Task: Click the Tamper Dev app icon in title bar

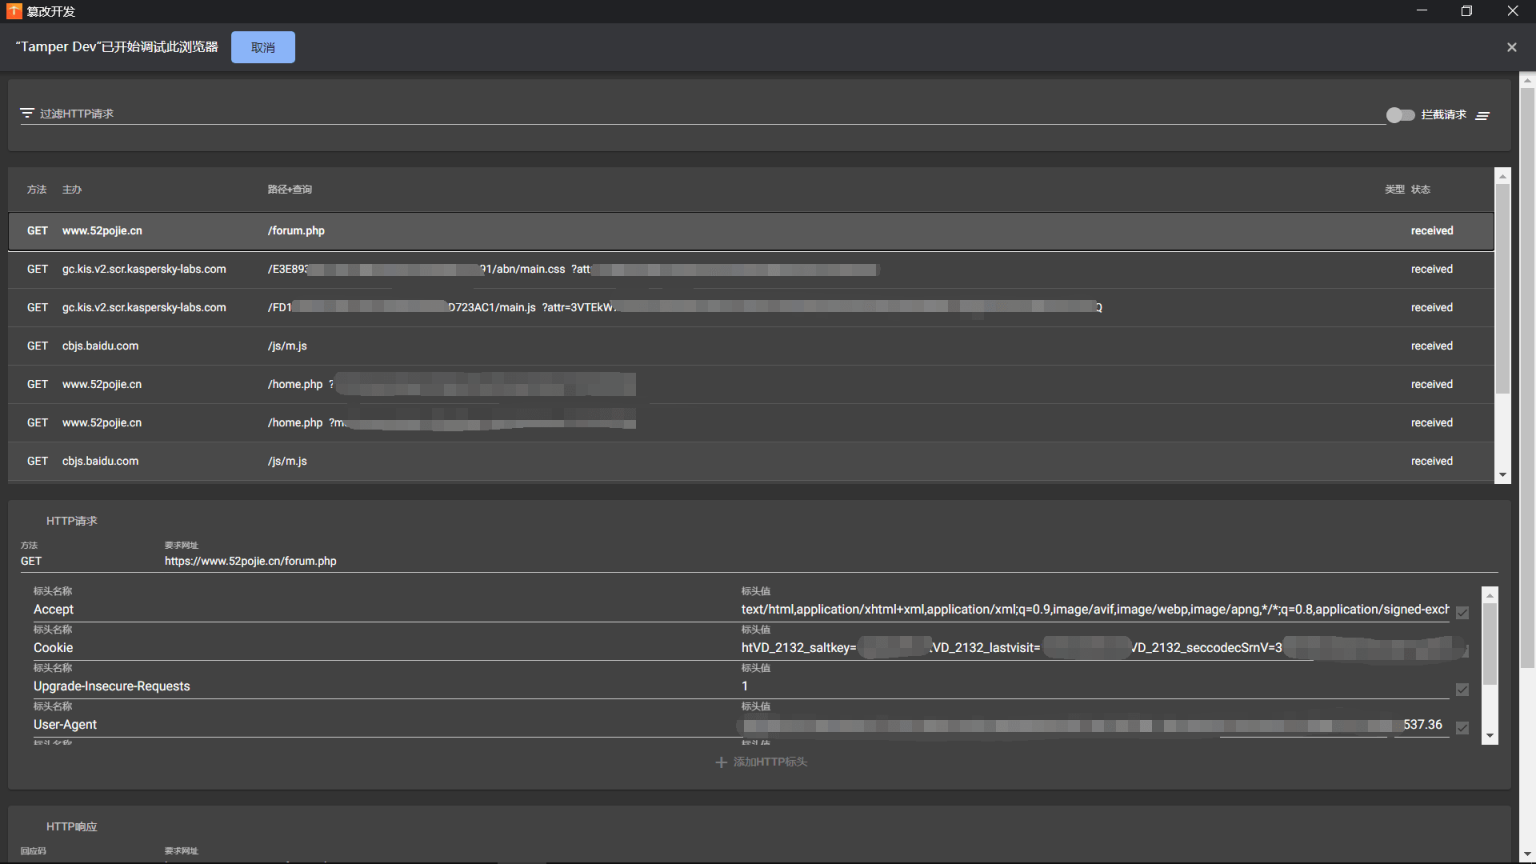Action: click(x=14, y=11)
